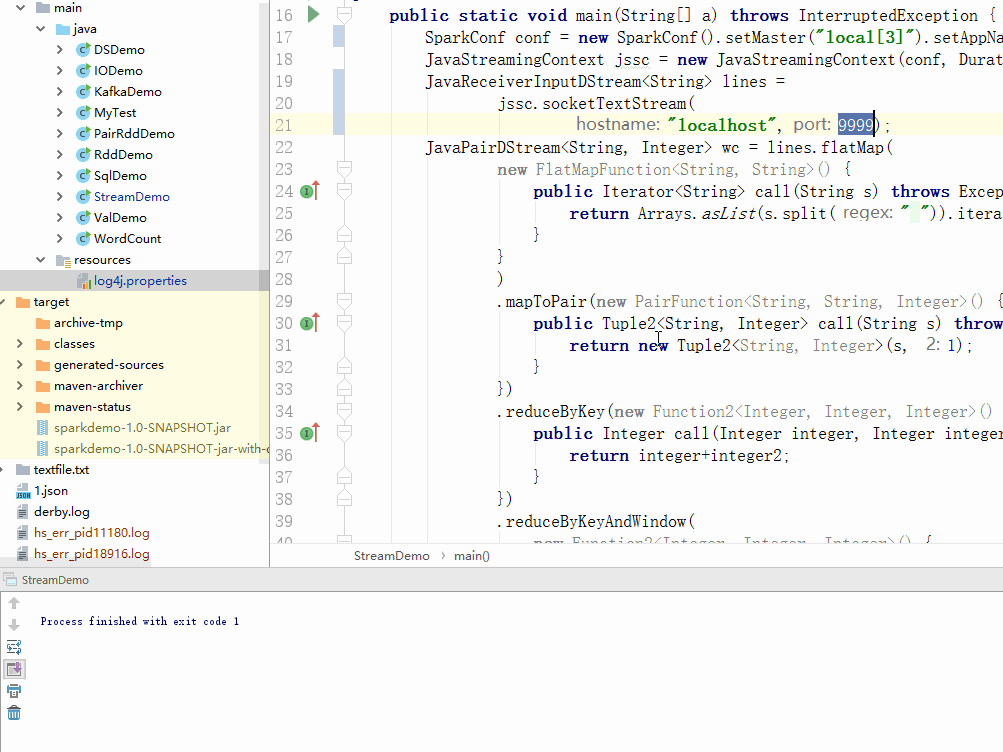Click fold toggle at line 23
This screenshot has height=752, width=1003.
pyautogui.click(x=344, y=169)
